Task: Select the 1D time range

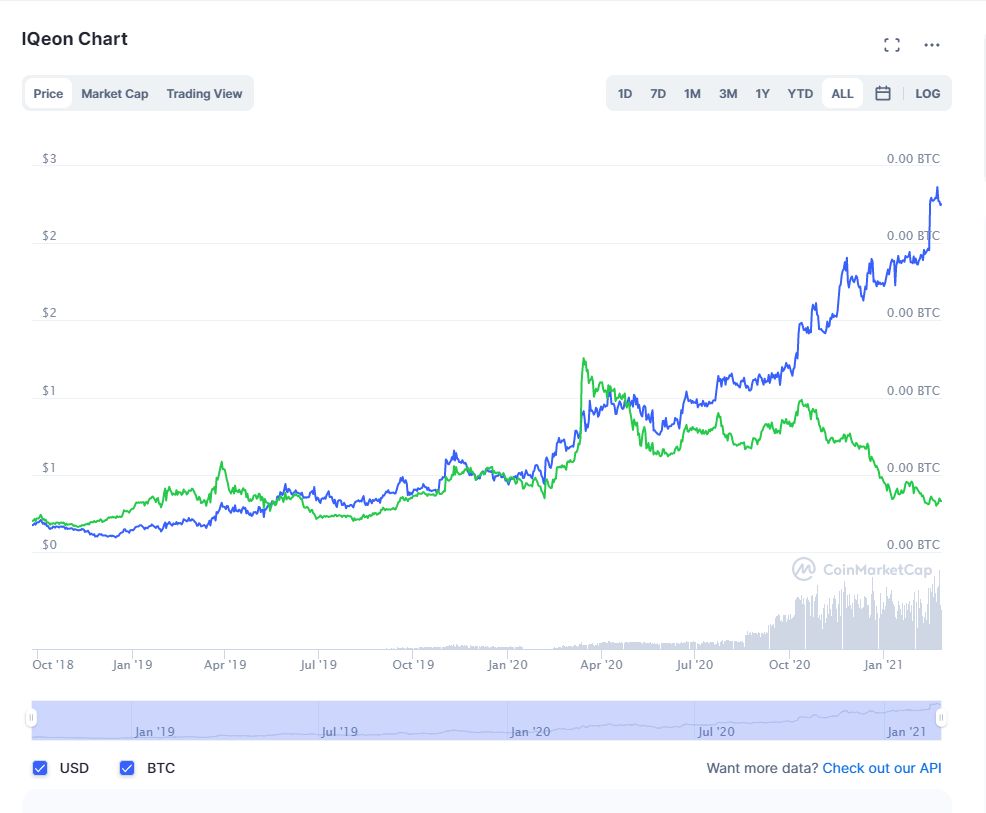Action: 625,93
